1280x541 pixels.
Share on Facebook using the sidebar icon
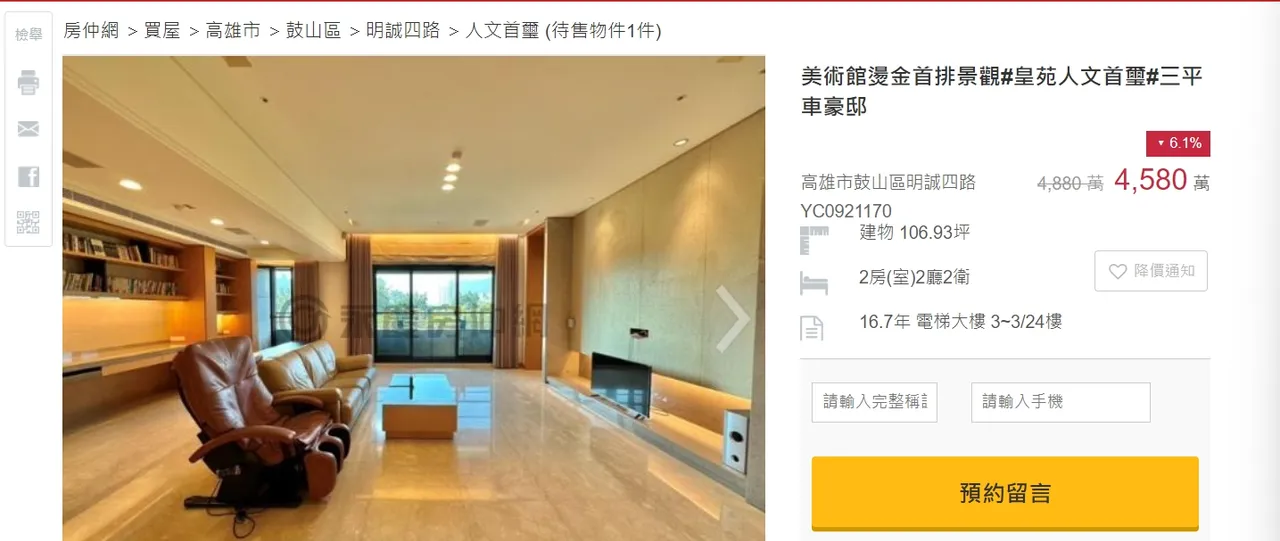[x=28, y=177]
